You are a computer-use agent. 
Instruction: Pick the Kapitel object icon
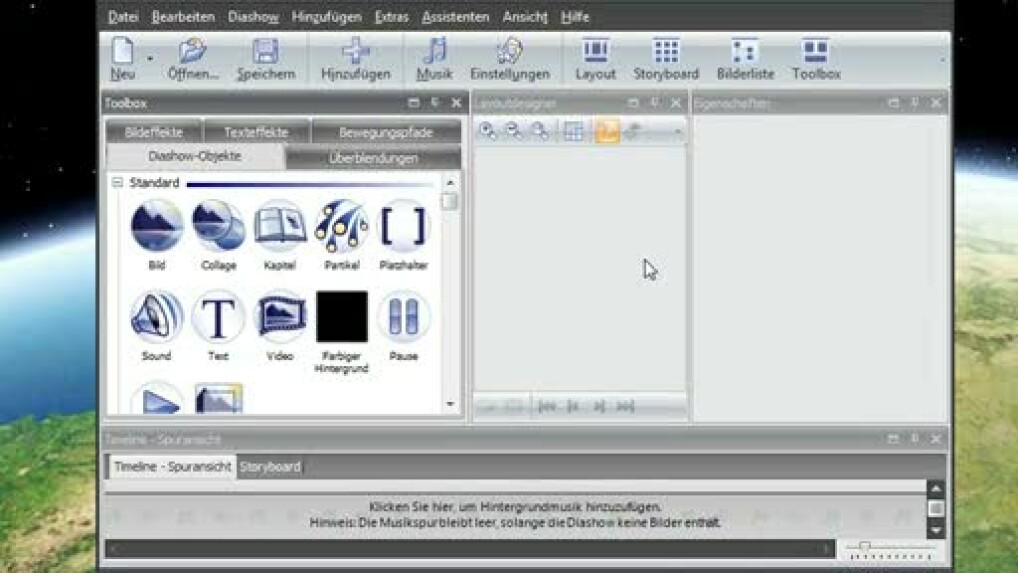pyautogui.click(x=280, y=226)
